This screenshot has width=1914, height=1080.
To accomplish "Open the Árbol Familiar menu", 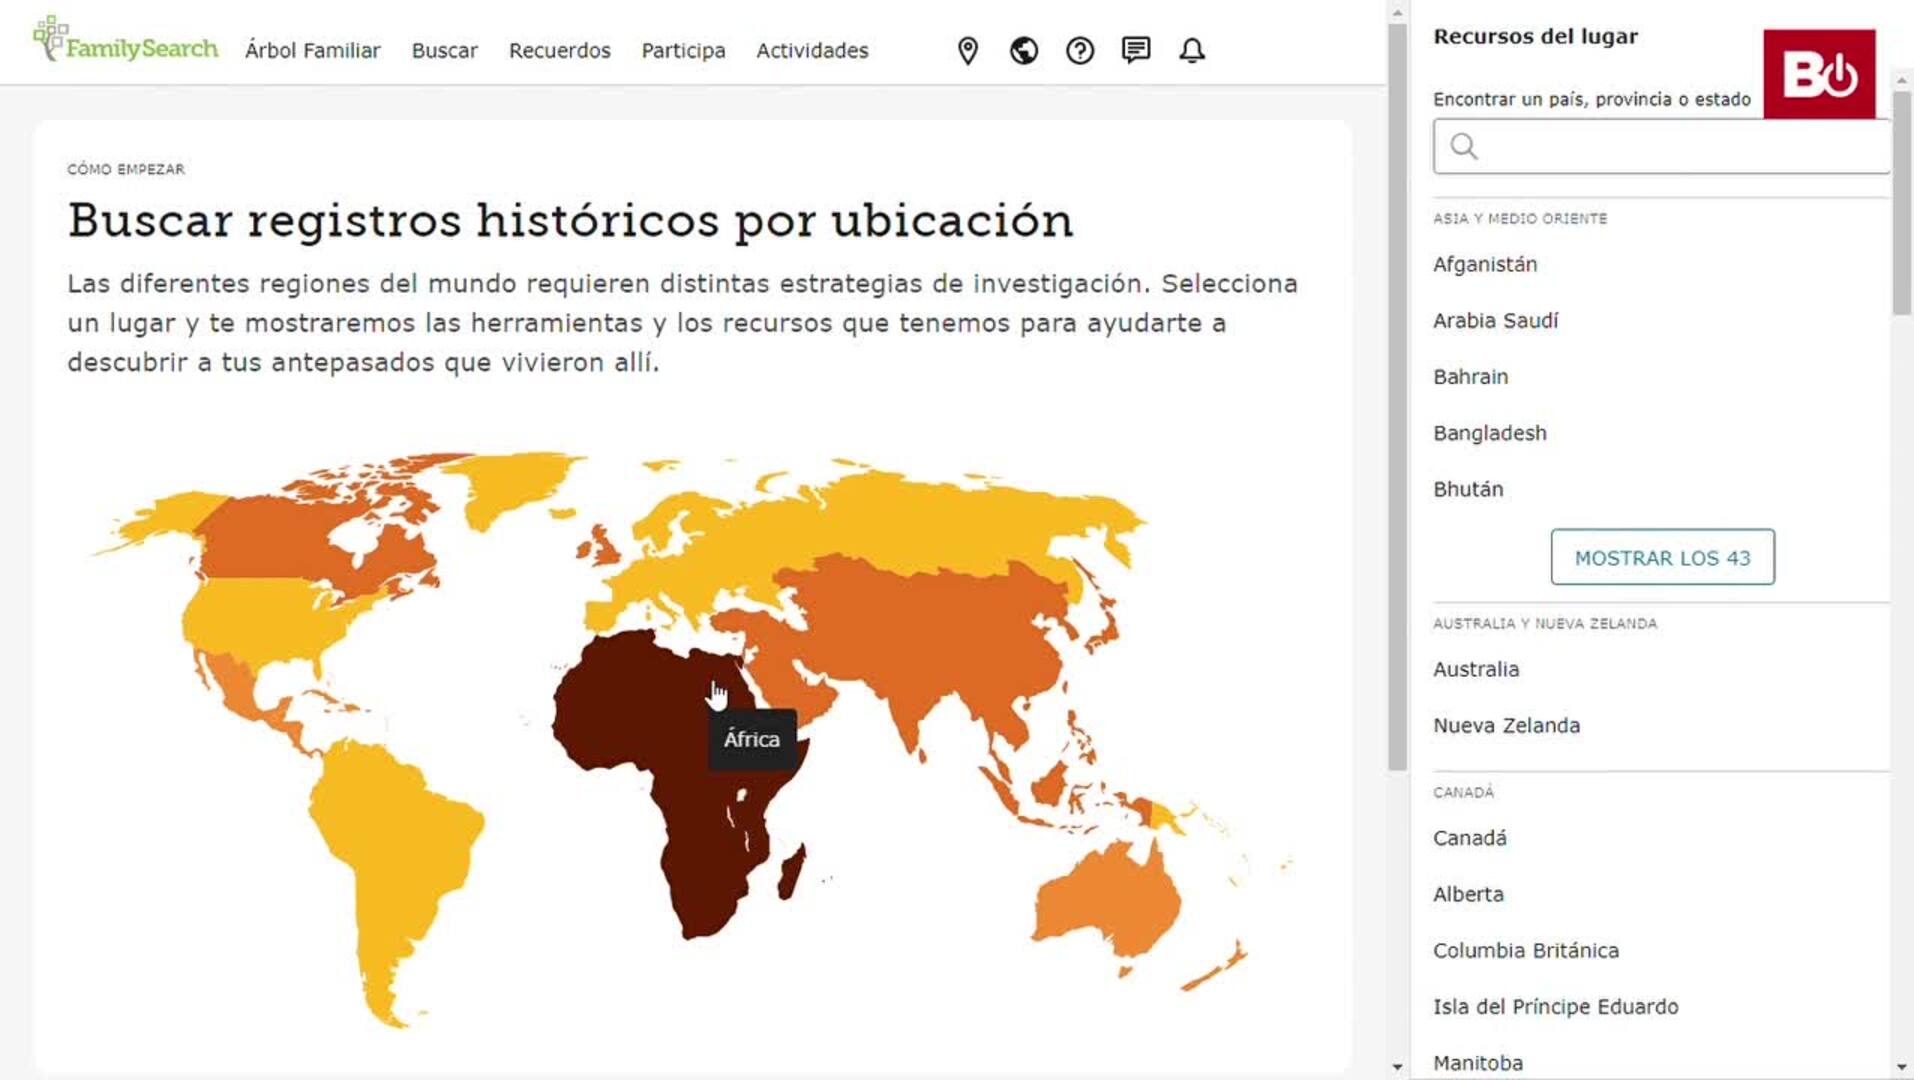I will 312,51.
